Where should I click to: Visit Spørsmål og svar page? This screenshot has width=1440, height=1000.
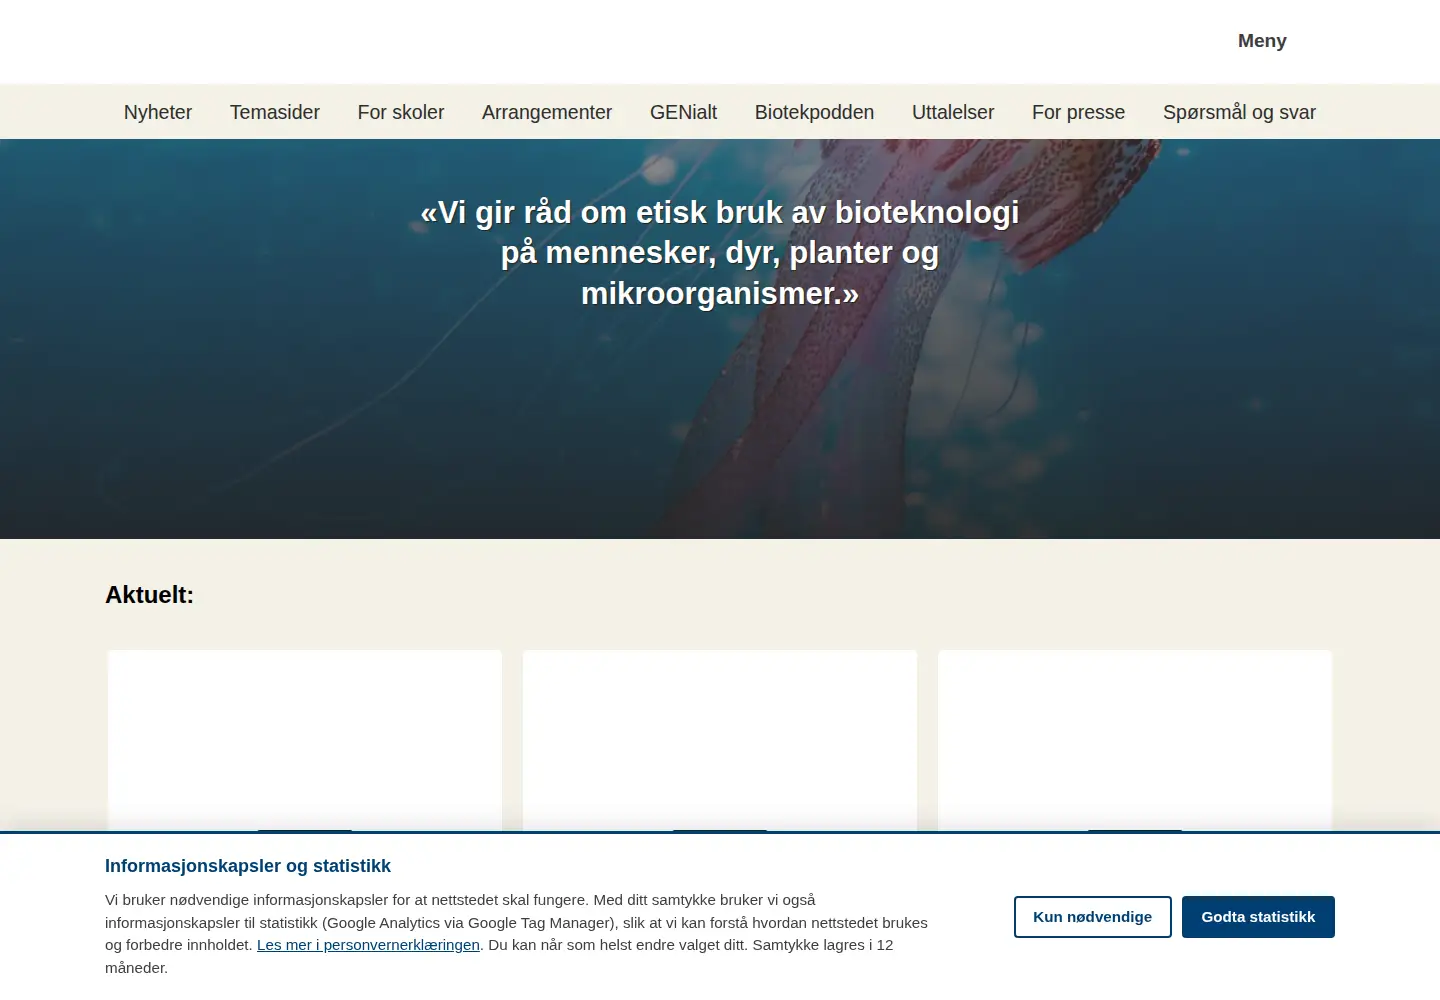click(1239, 112)
